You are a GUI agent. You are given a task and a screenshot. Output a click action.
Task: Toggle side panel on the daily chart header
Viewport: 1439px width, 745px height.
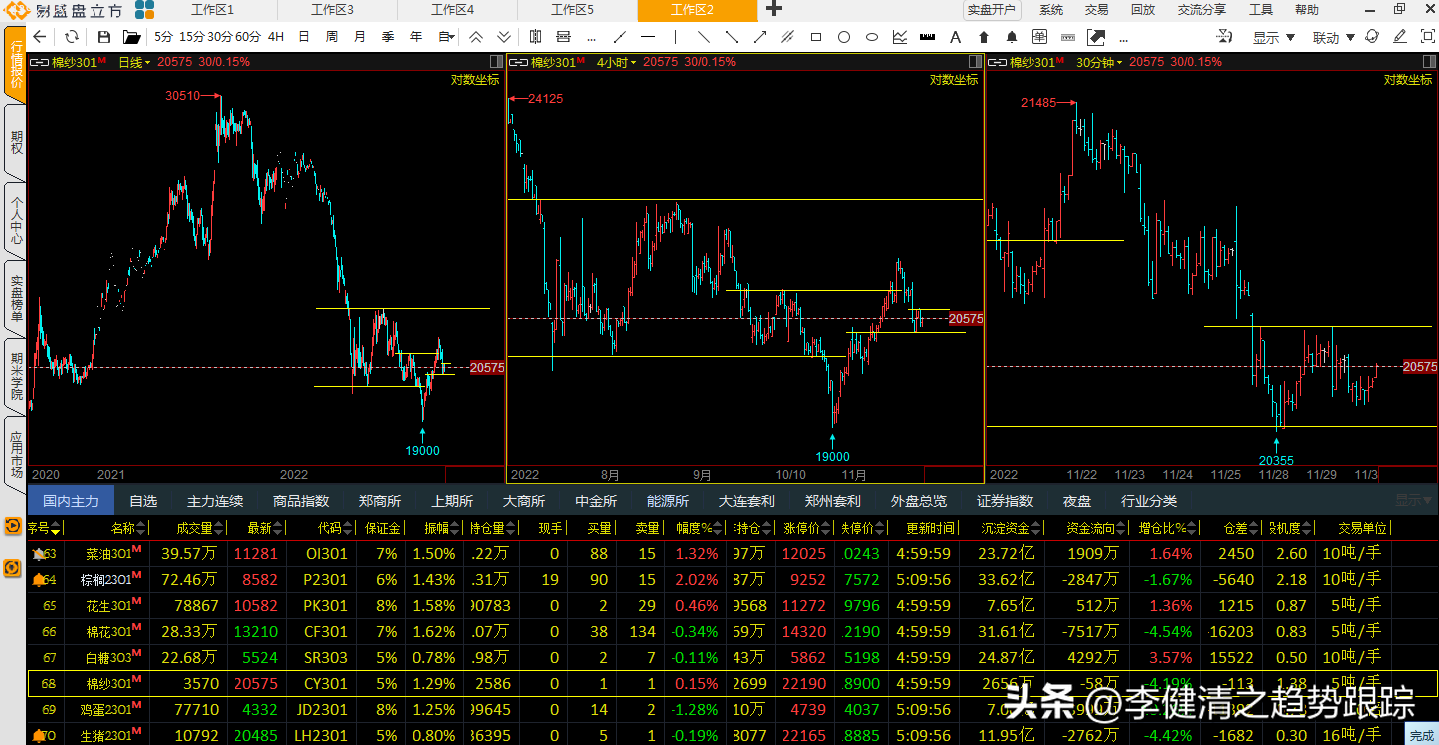(x=495, y=62)
